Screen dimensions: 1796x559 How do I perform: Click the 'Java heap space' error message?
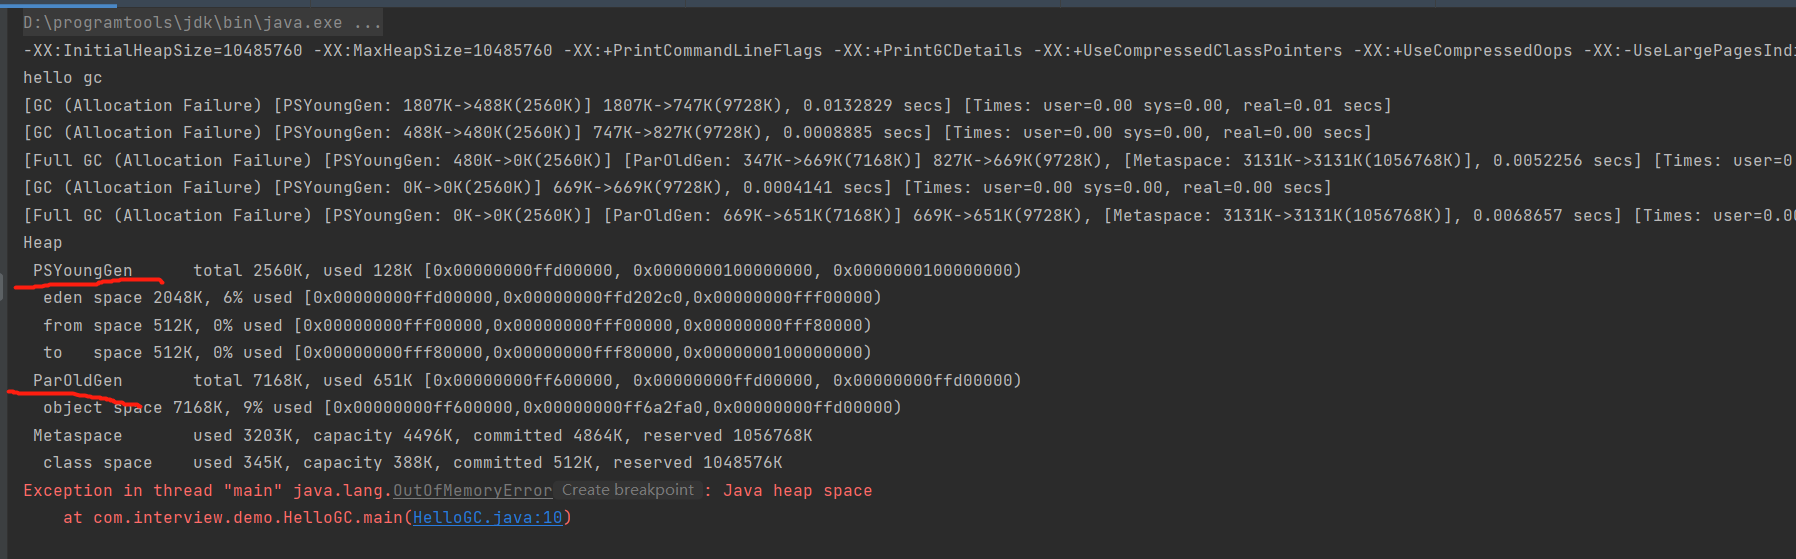(798, 491)
